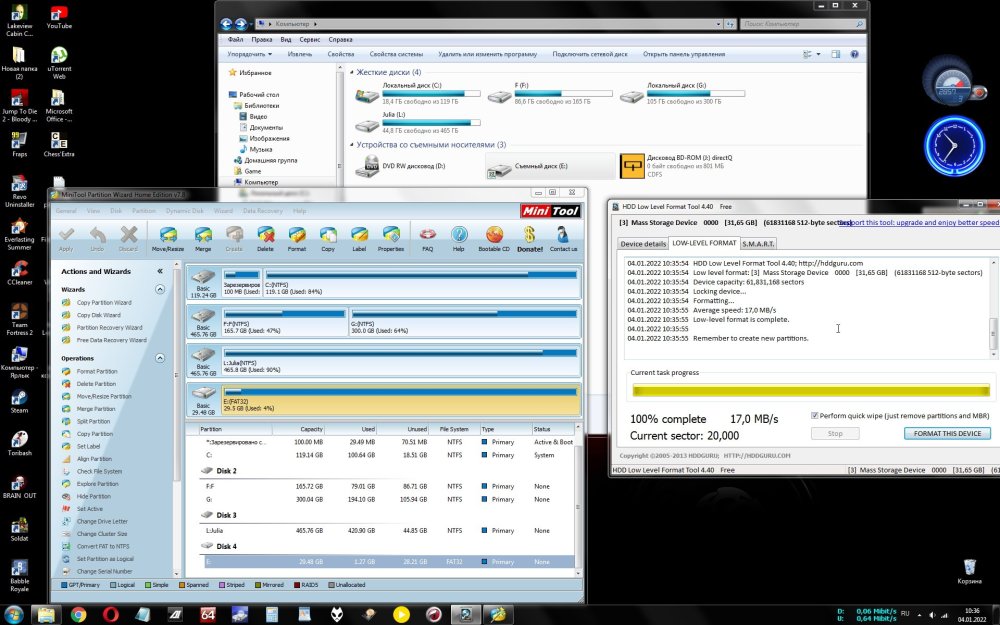The image size is (1000, 625).
Task: Collapse the Actions and Wizards panel
Action: click(159, 271)
